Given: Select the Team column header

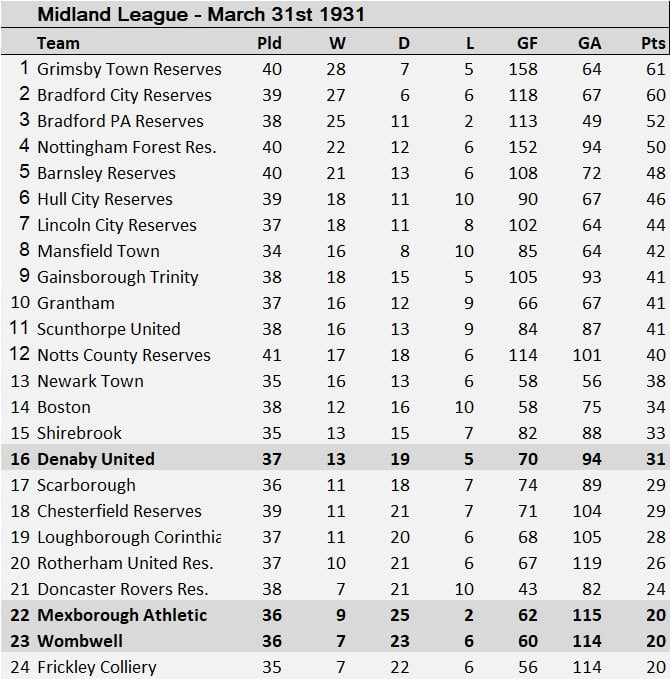Looking at the screenshot, I should coord(58,43).
